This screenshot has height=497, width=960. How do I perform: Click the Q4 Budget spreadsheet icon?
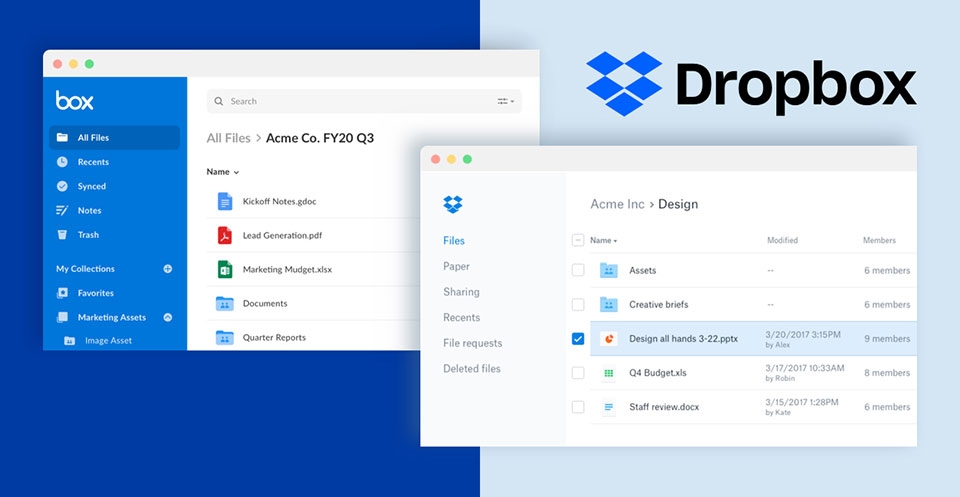[609, 373]
